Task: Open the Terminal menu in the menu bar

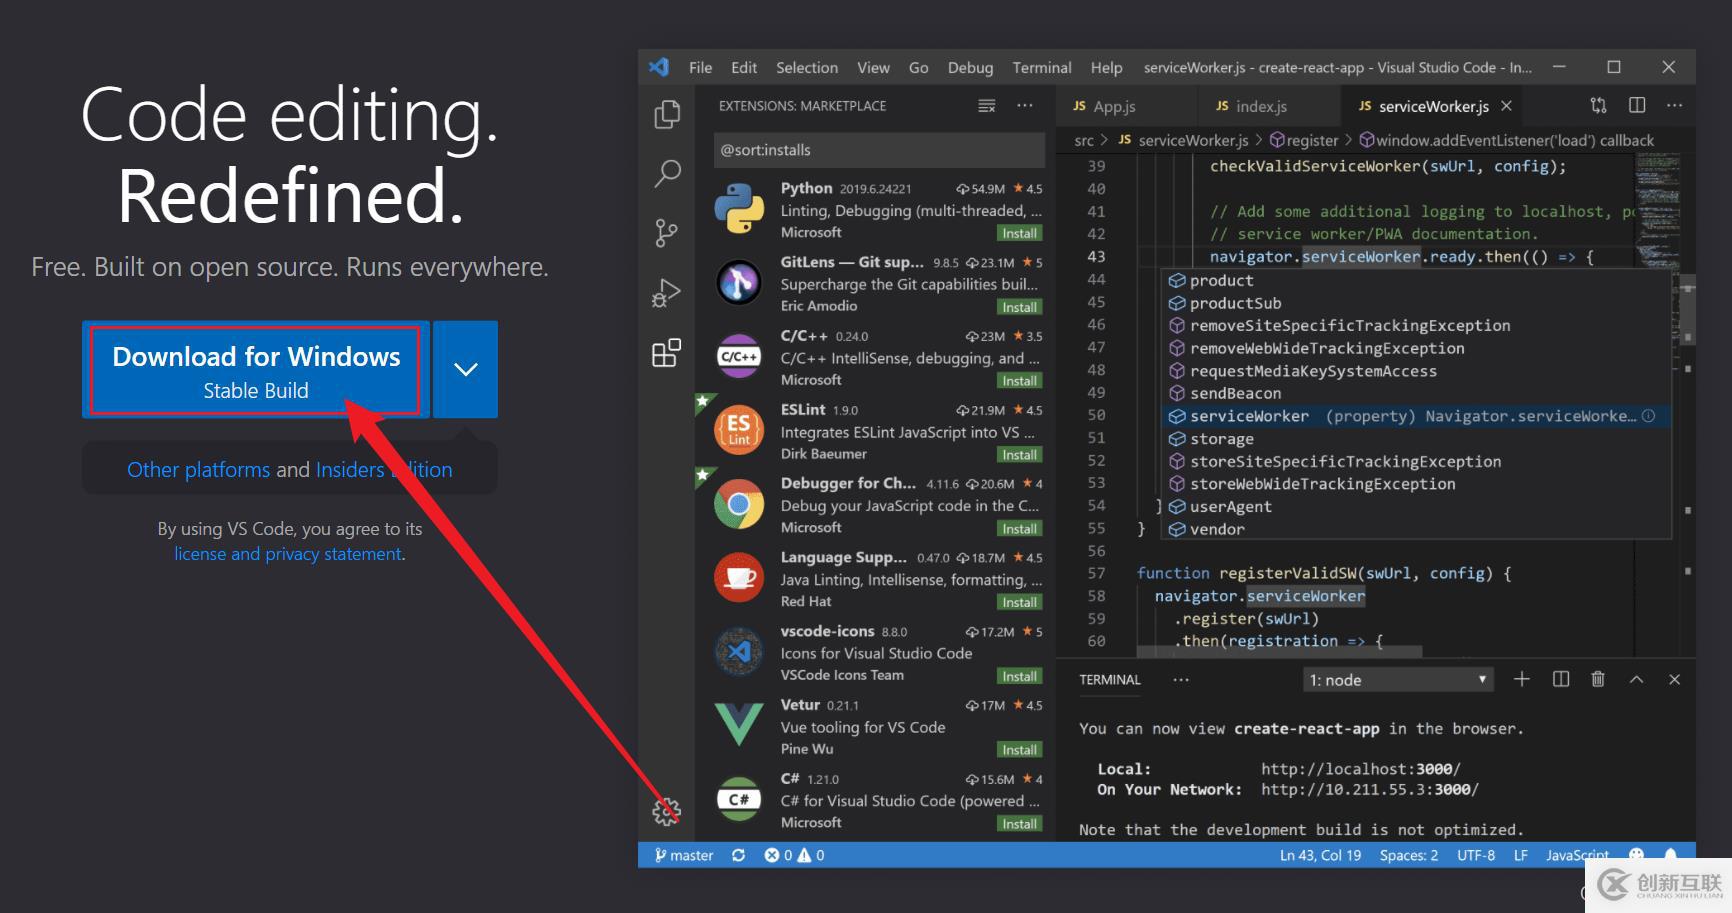Action: [x=1042, y=67]
